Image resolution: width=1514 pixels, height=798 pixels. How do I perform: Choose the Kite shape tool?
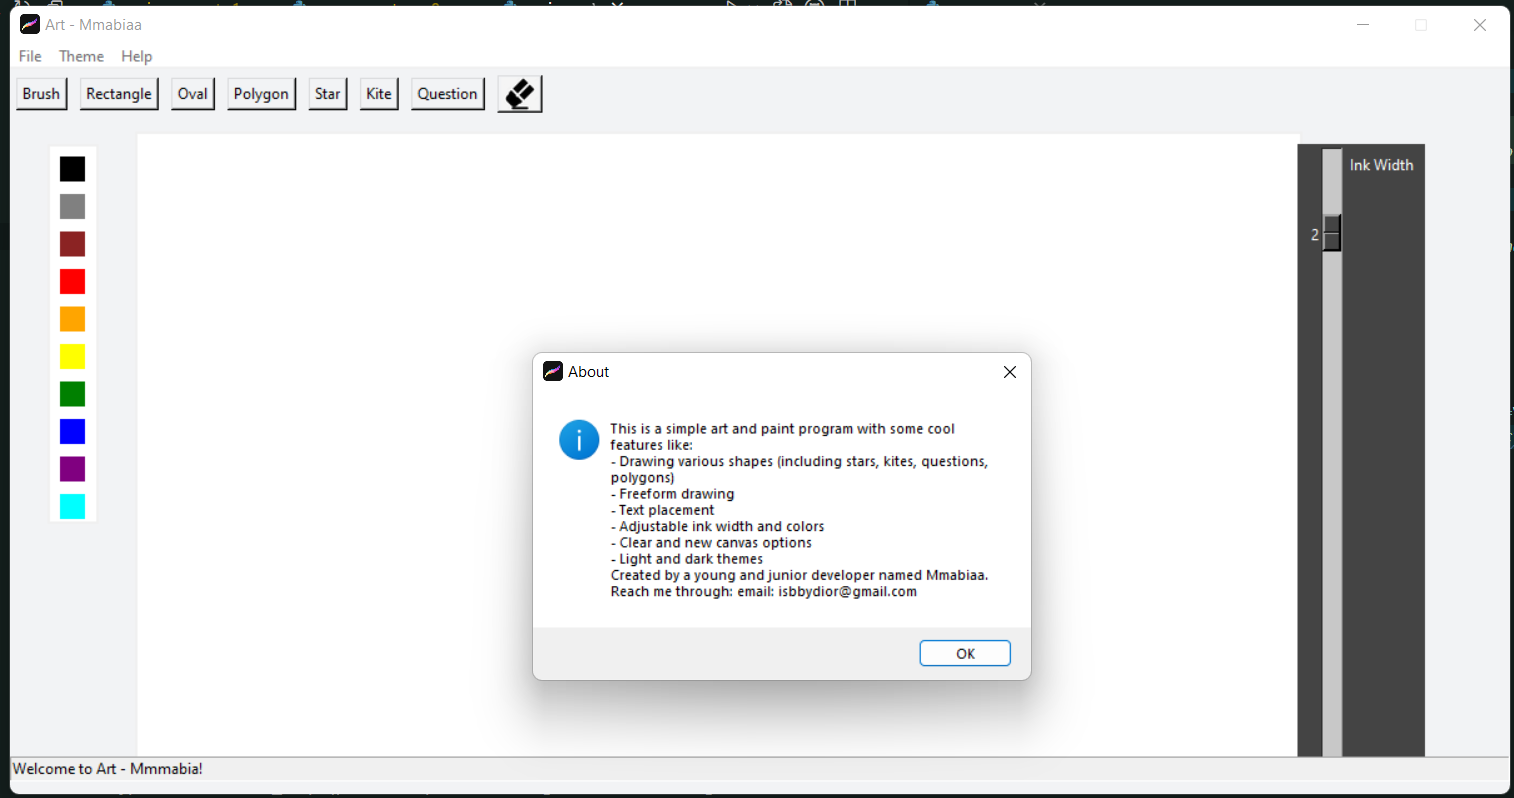coord(379,94)
